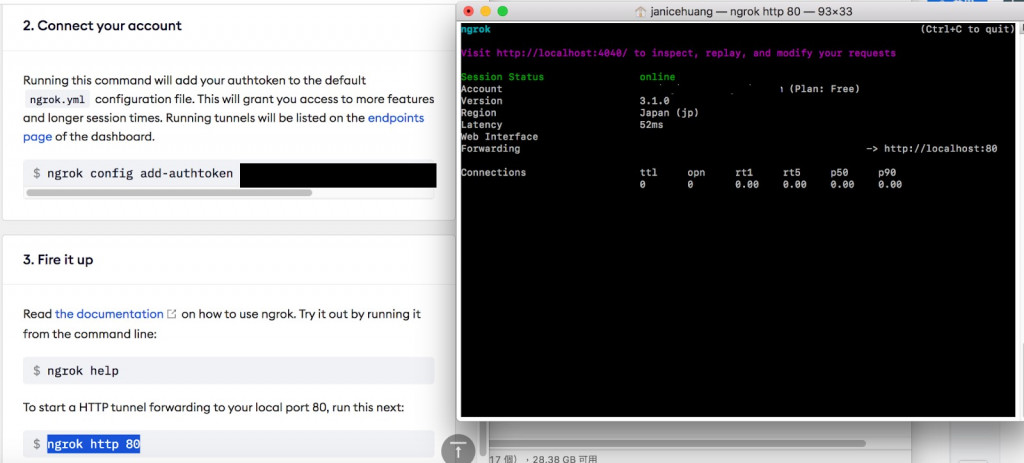Click the '52ms' latency value

point(652,125)
